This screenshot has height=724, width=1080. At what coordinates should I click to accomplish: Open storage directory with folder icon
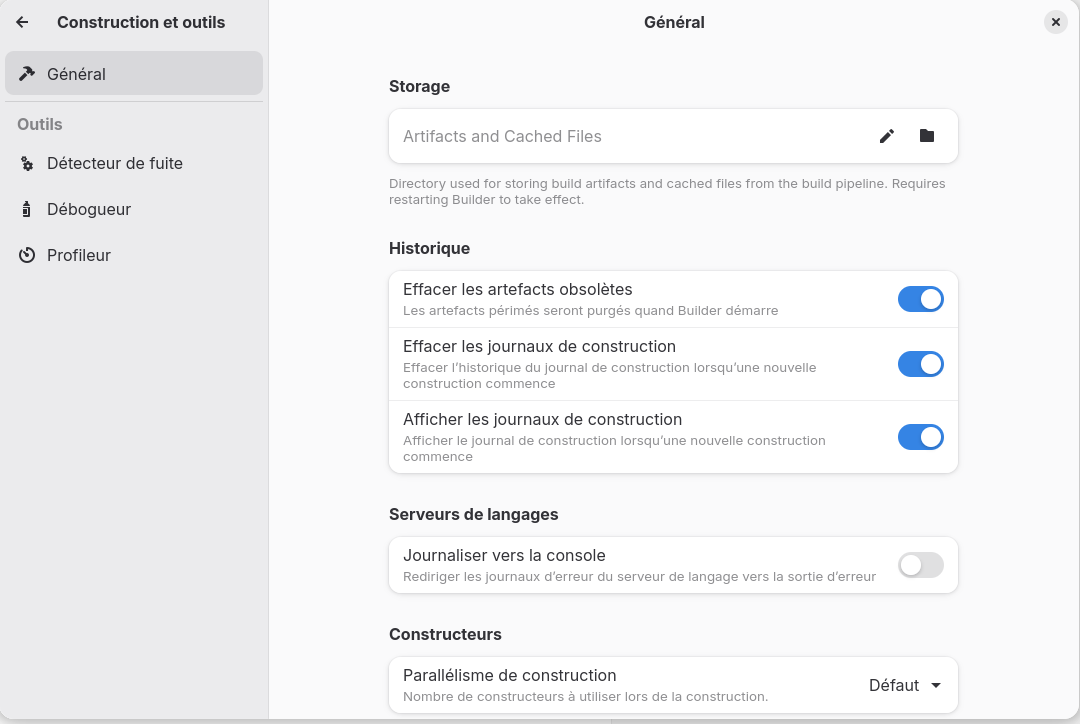[x=927, y=136]
